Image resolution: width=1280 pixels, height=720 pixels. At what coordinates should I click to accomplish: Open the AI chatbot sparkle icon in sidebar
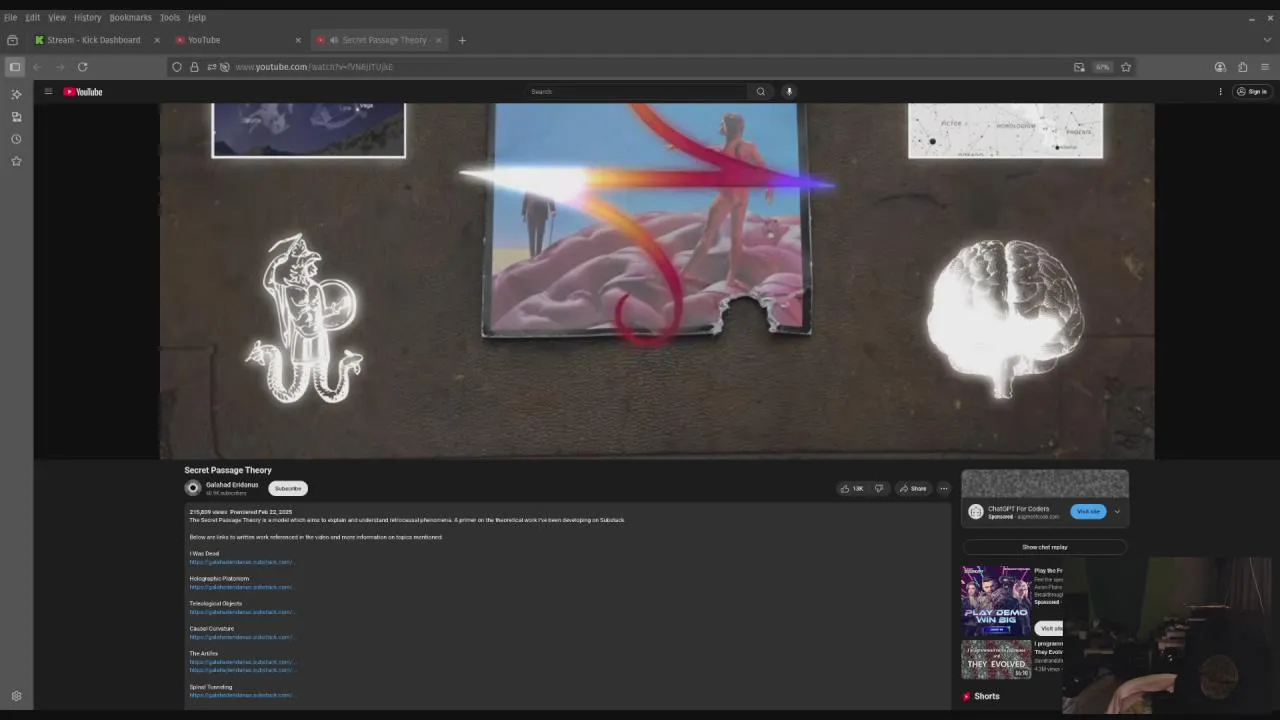[16, 94]
